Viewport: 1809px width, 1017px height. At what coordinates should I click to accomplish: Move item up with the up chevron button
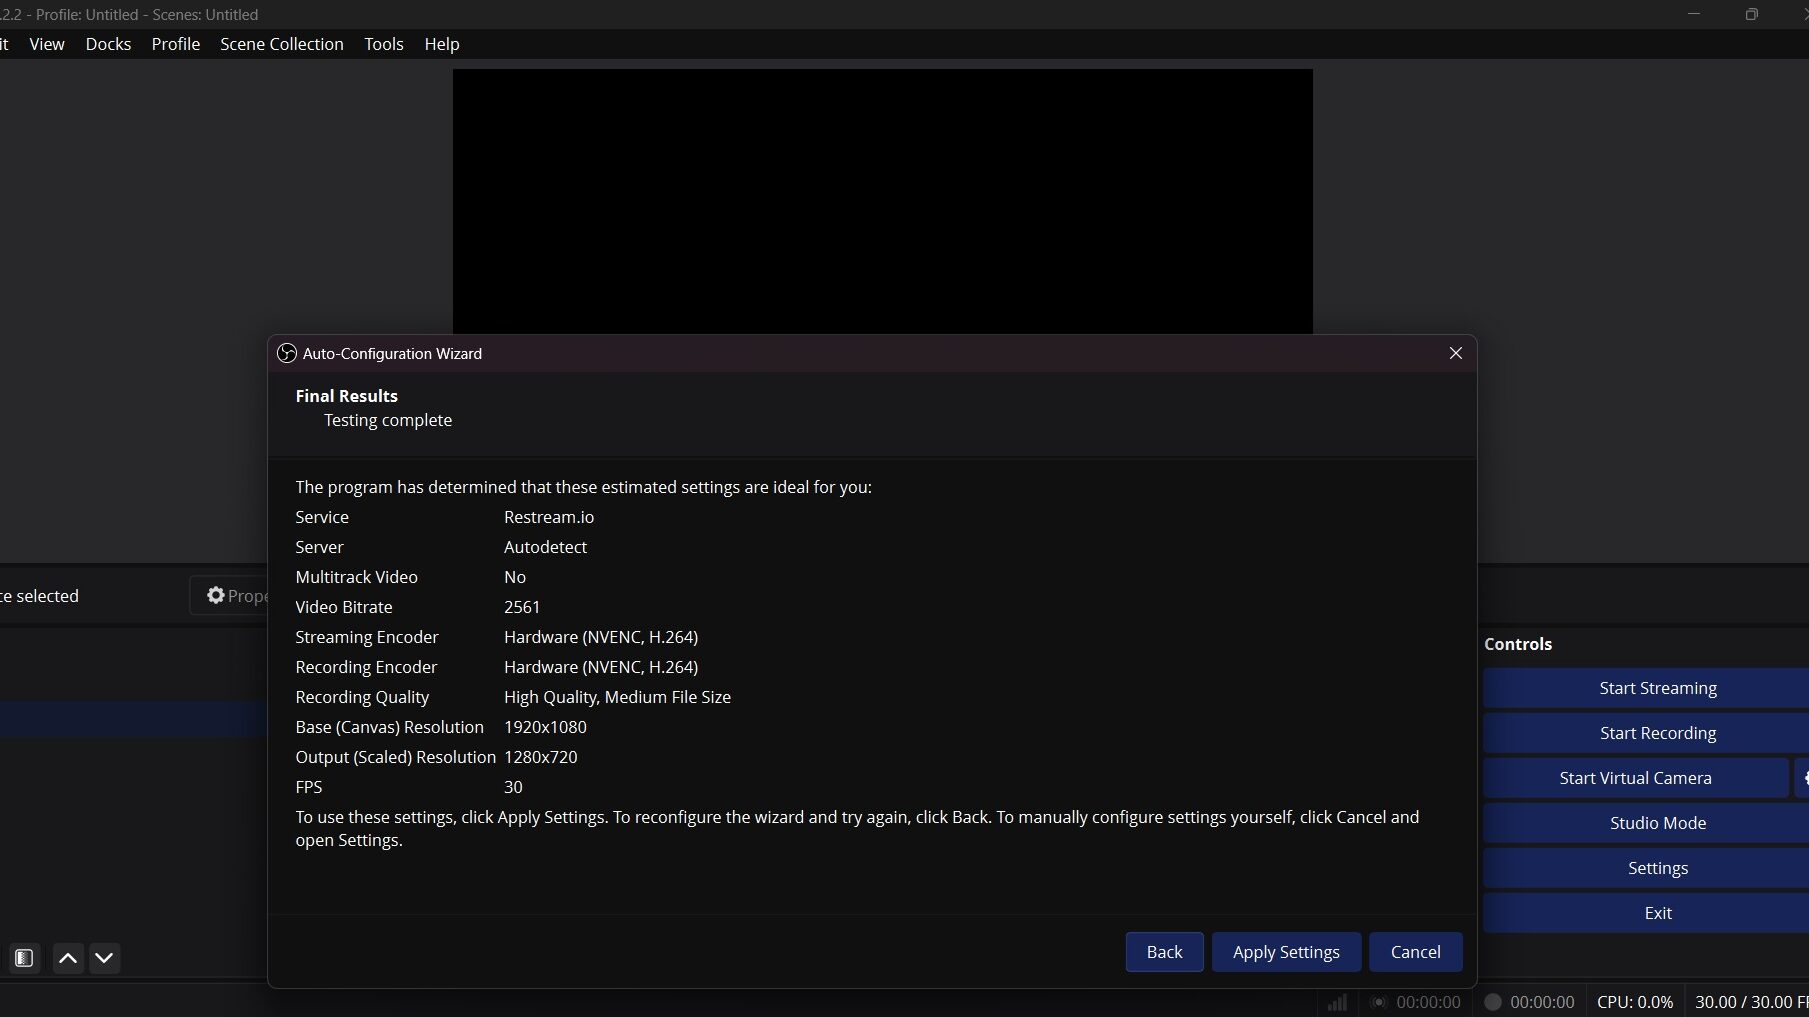click(68, 958)
